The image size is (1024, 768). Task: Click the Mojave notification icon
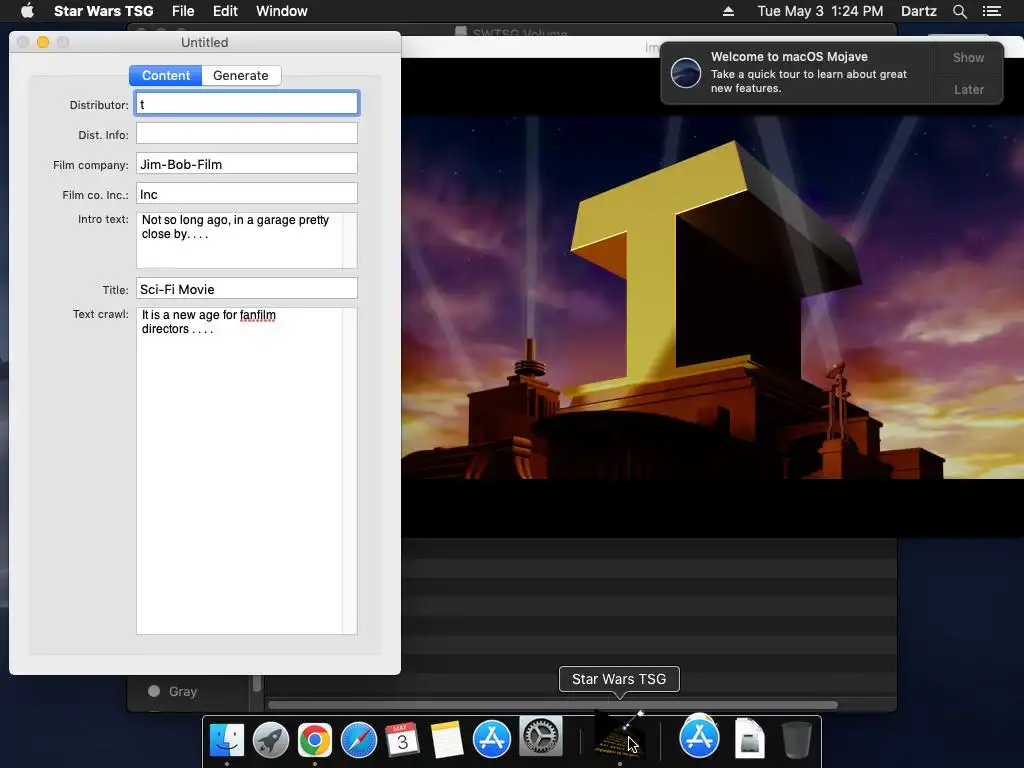tap(686, 72)
